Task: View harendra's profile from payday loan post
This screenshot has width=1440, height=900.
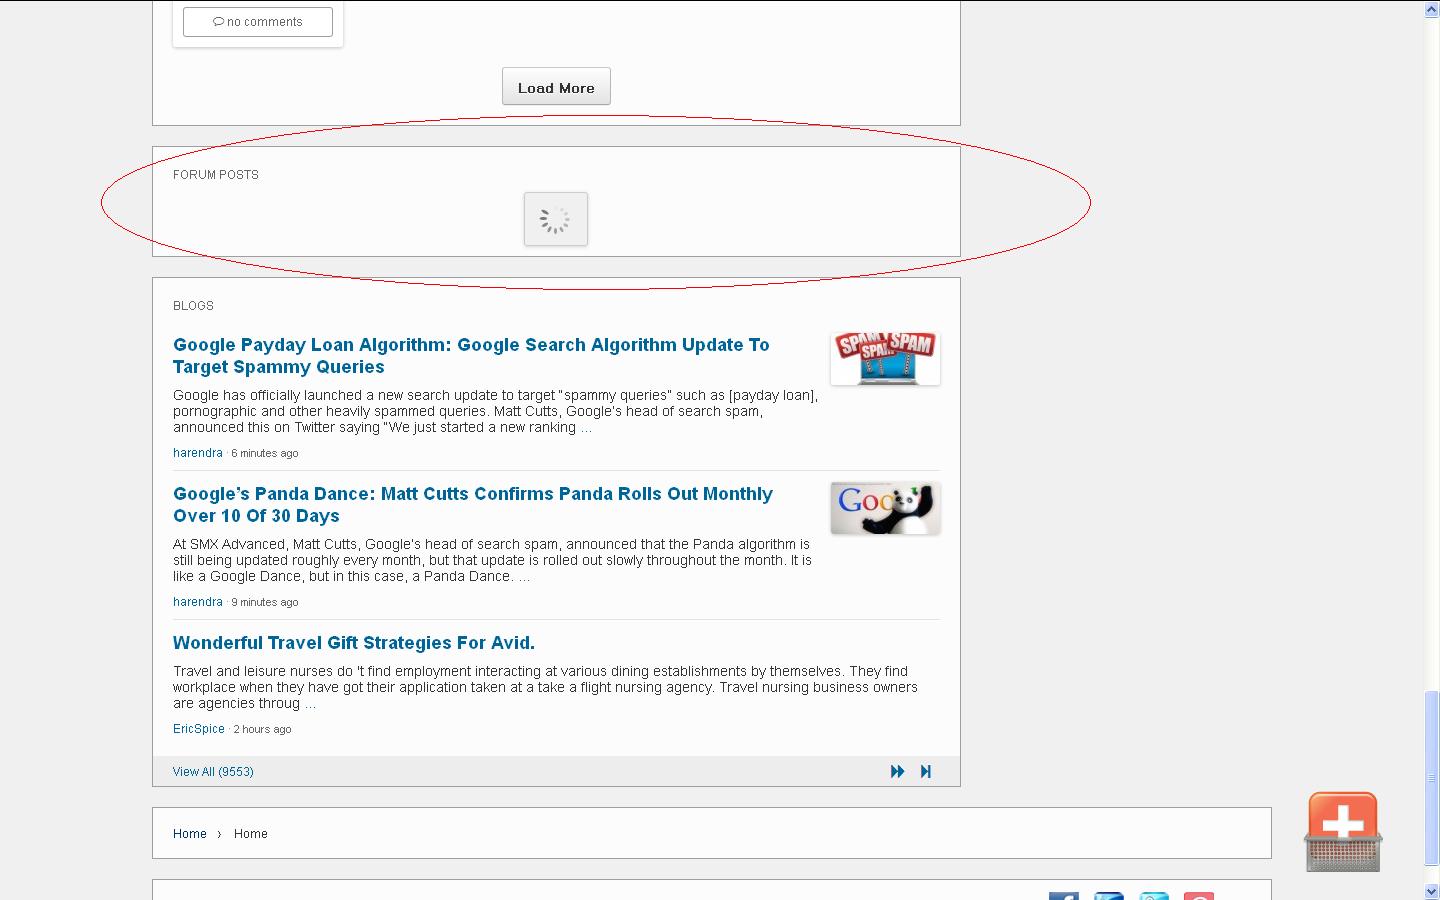Action: (x=198, y=453)
